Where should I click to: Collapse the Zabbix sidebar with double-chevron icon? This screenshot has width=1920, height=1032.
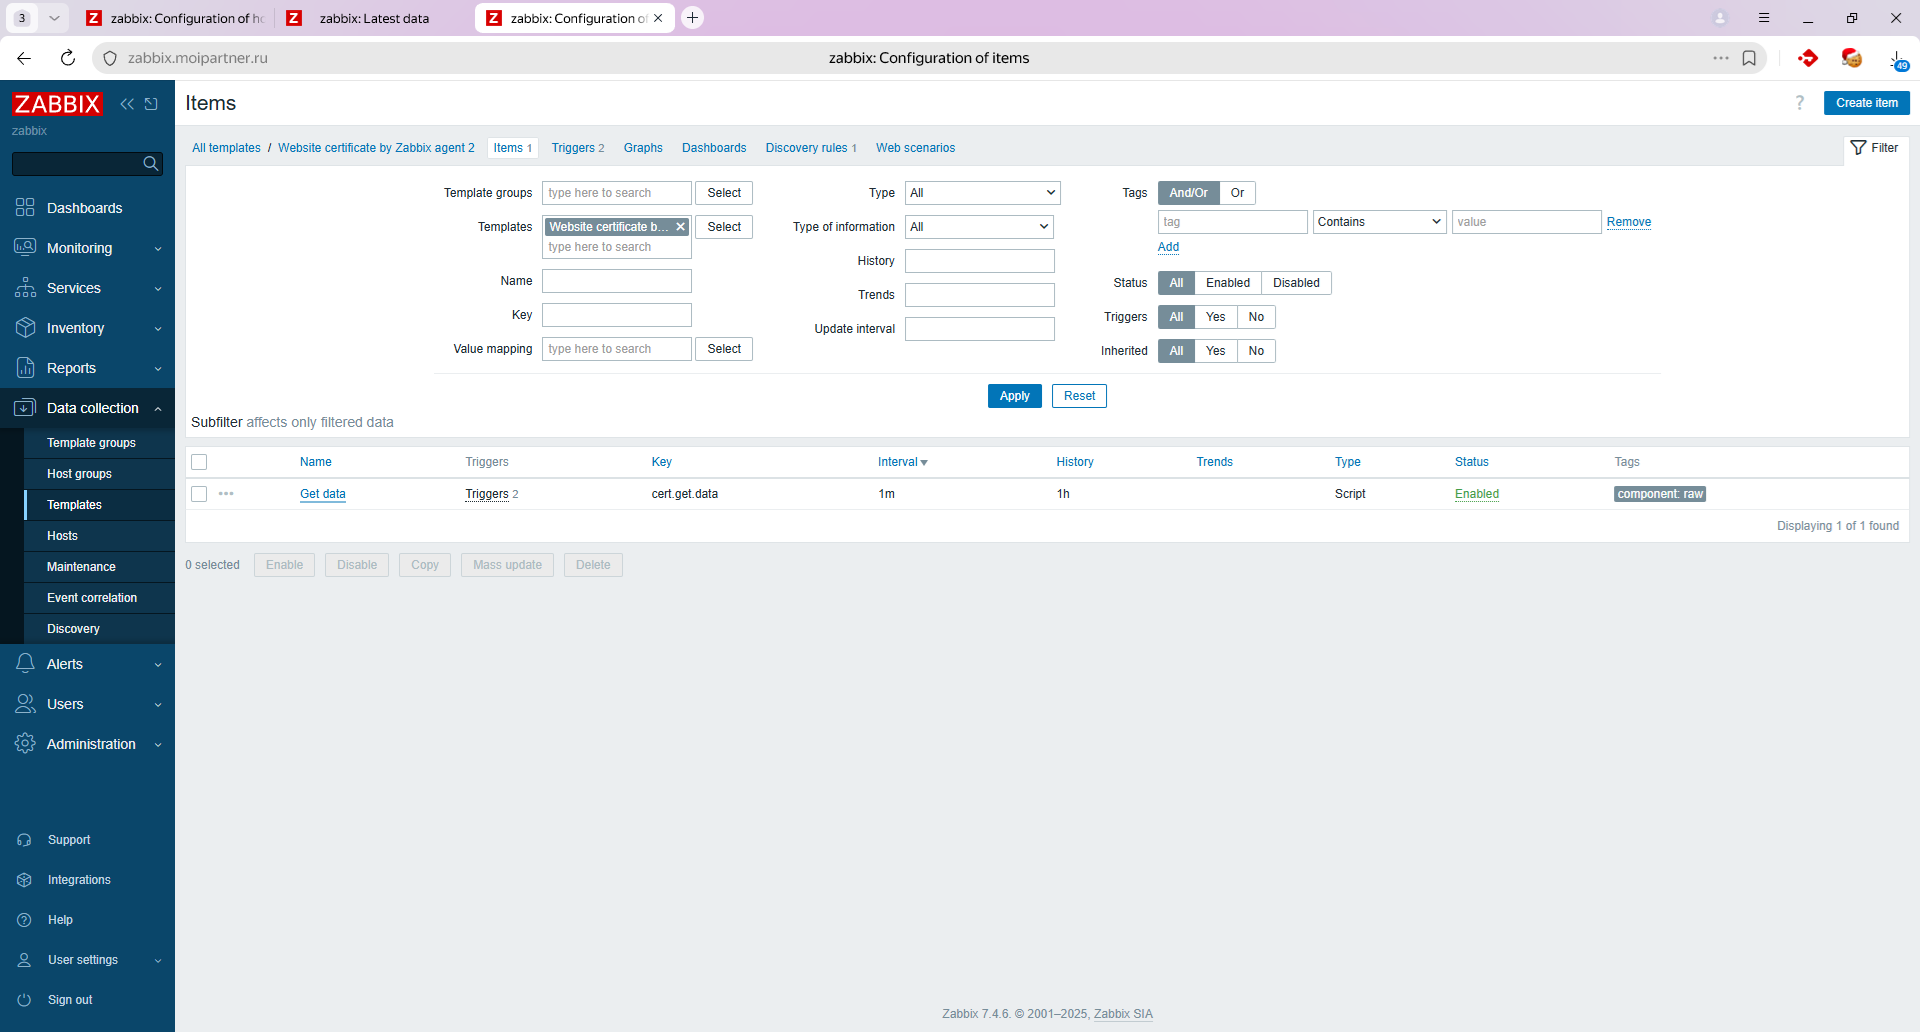coord(127,104)
